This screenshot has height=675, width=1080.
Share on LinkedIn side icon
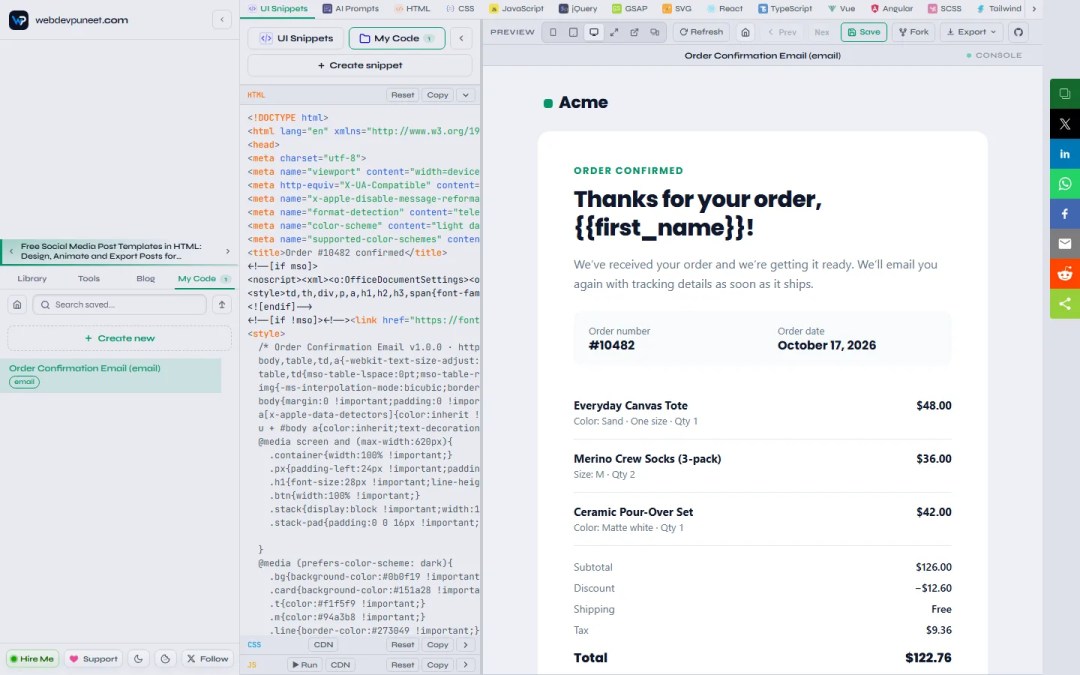coord(1065,154)
